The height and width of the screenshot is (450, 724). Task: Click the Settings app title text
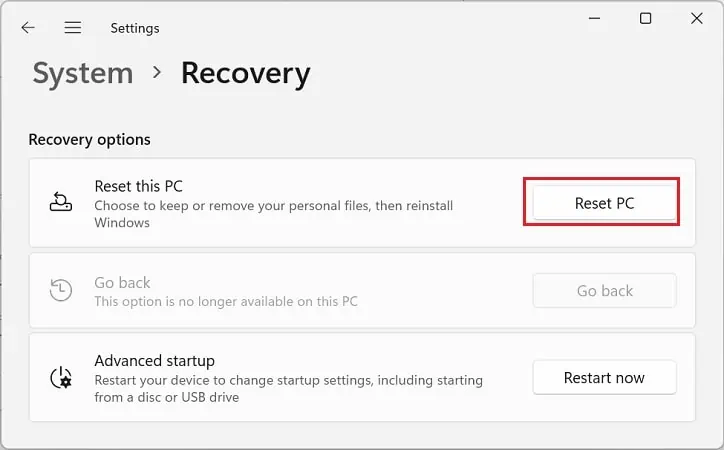(x=134, y=28)
